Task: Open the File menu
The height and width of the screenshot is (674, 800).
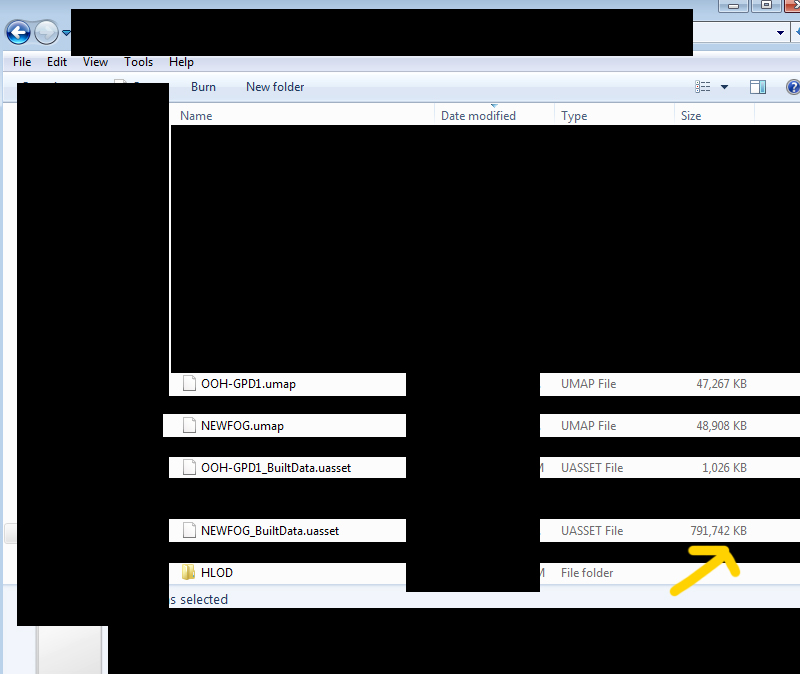Action: (x=22, y=62)
